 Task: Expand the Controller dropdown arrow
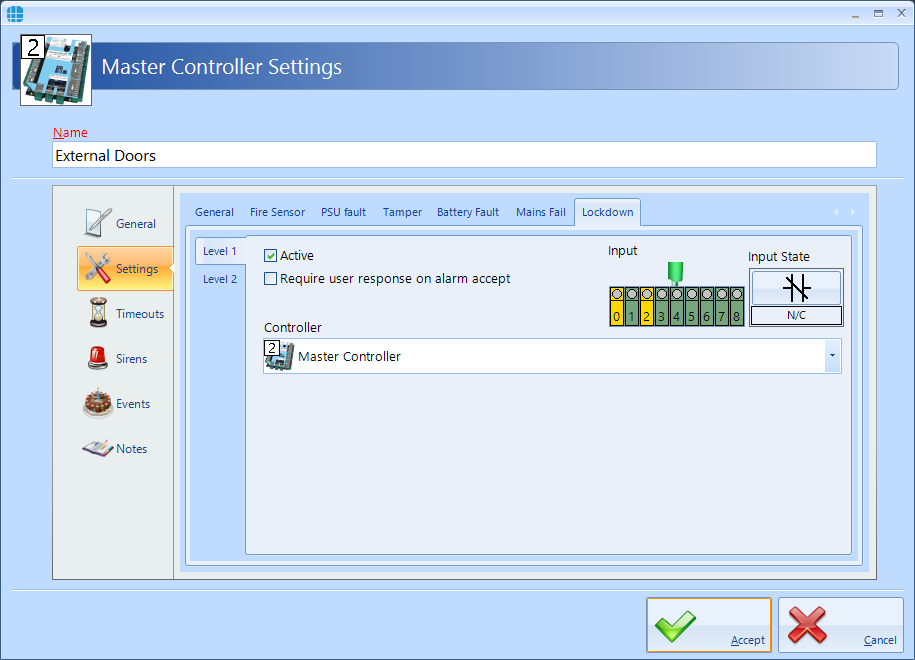(833, 356)
